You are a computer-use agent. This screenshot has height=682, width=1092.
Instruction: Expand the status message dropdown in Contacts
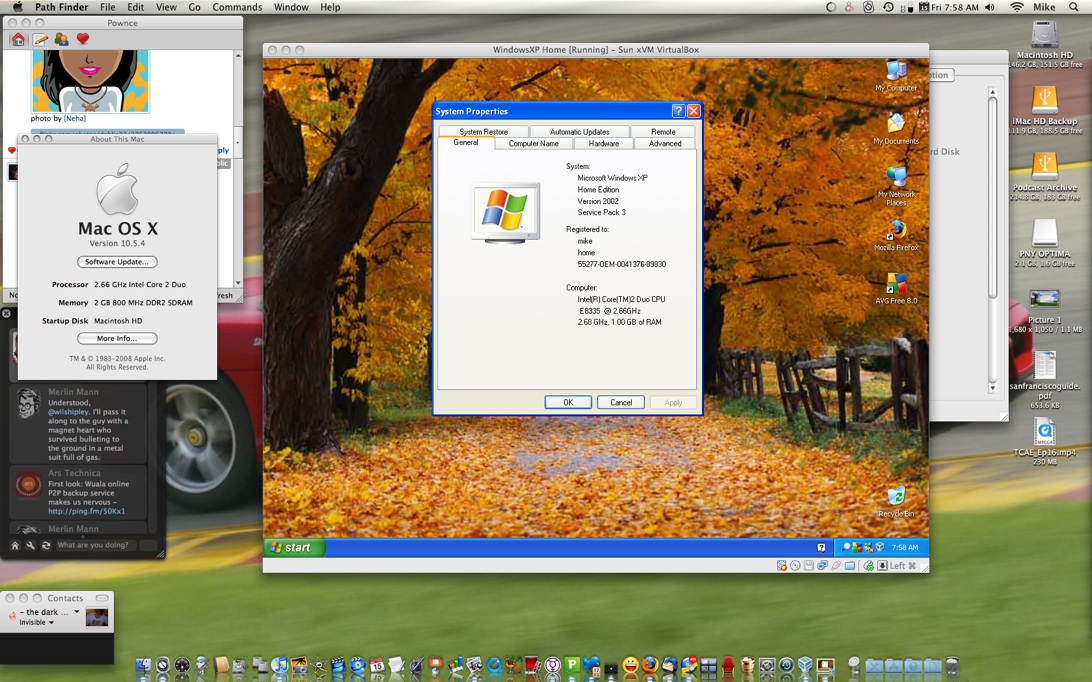coord(76,612)
